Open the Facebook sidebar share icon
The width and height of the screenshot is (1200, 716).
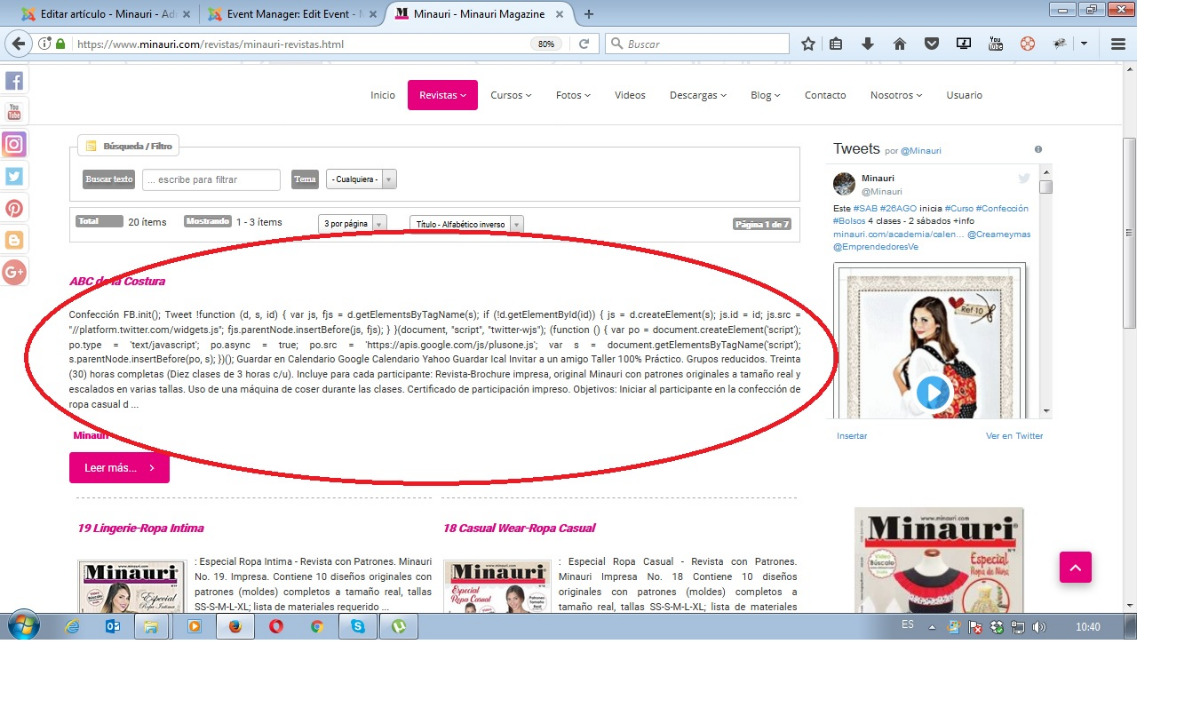tap(14, 81)
